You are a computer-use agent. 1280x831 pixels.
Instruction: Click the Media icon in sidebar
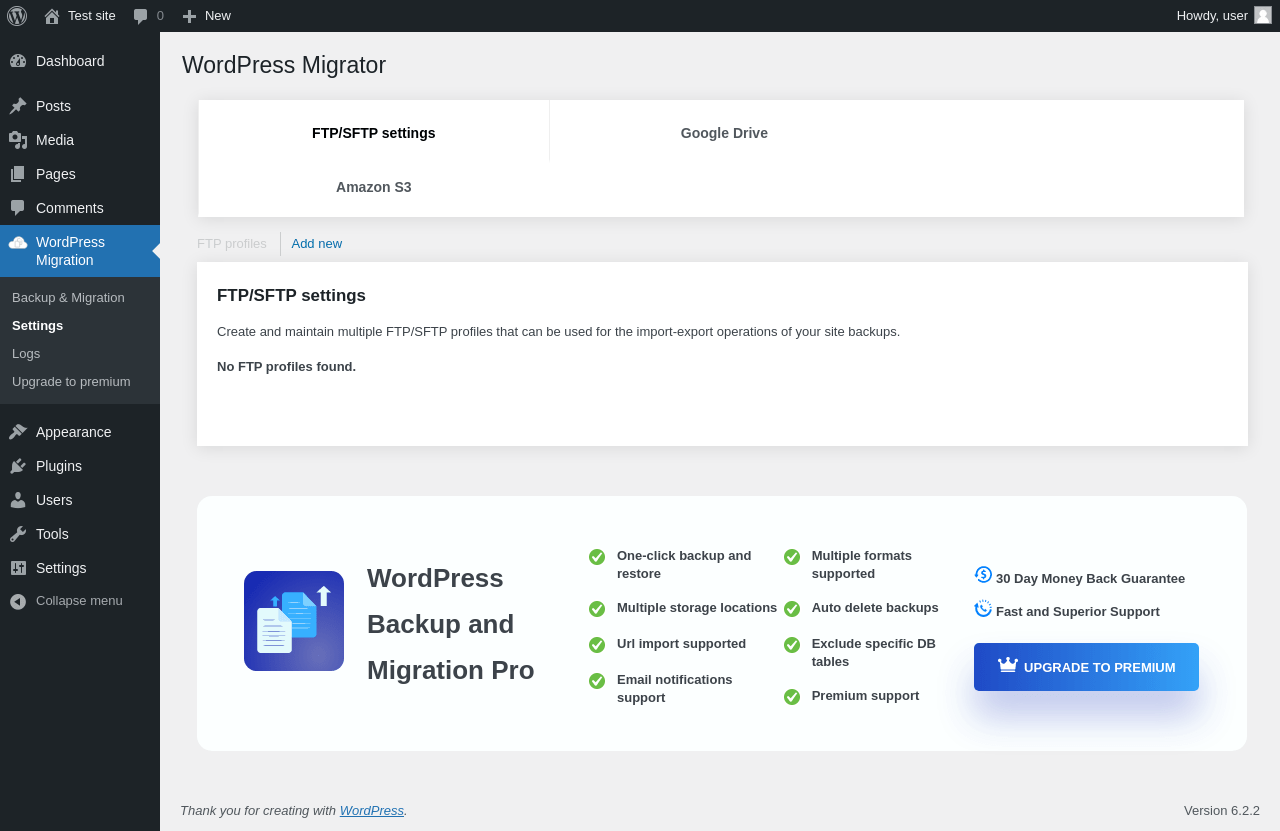pyautogui.click(x=18, y=140)
